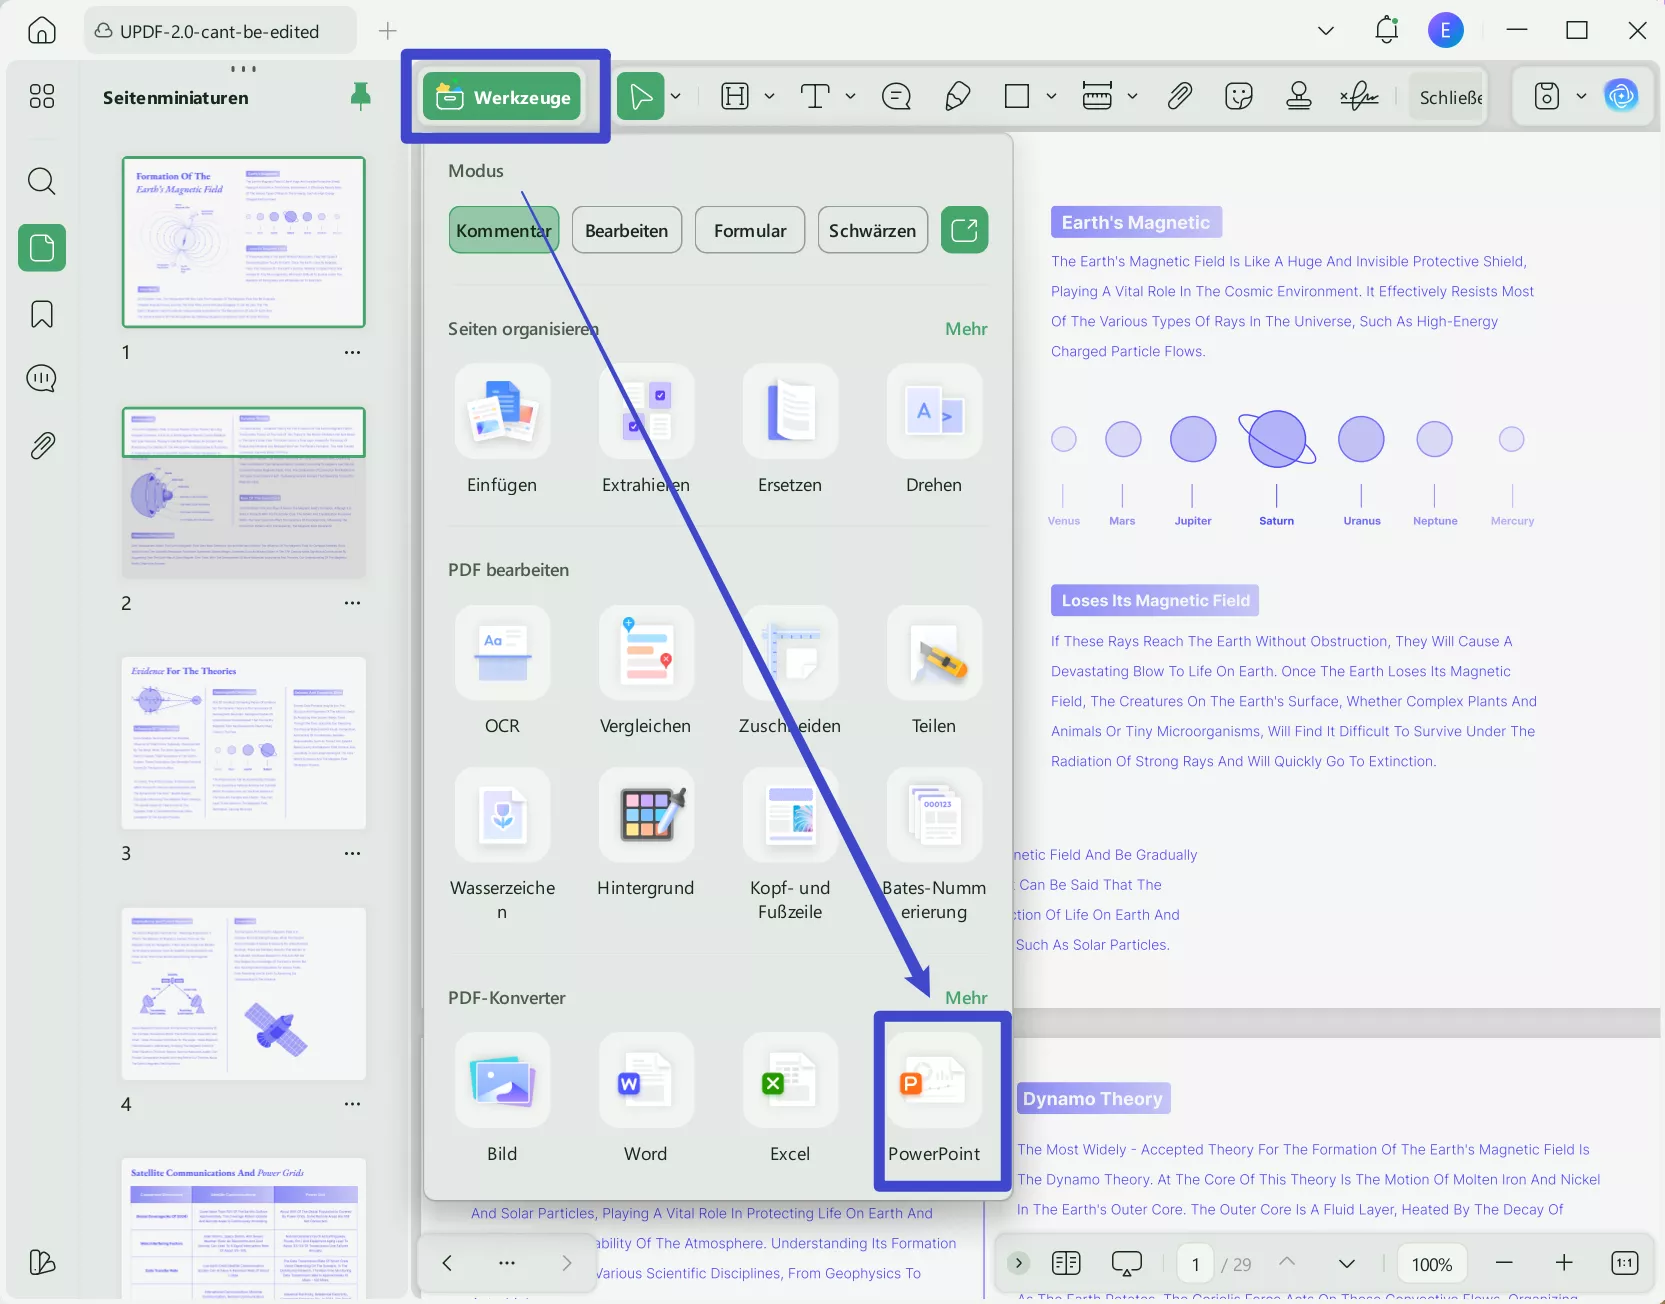
Task: Select the rectangle shape tool
Action: coord(1017,96)
